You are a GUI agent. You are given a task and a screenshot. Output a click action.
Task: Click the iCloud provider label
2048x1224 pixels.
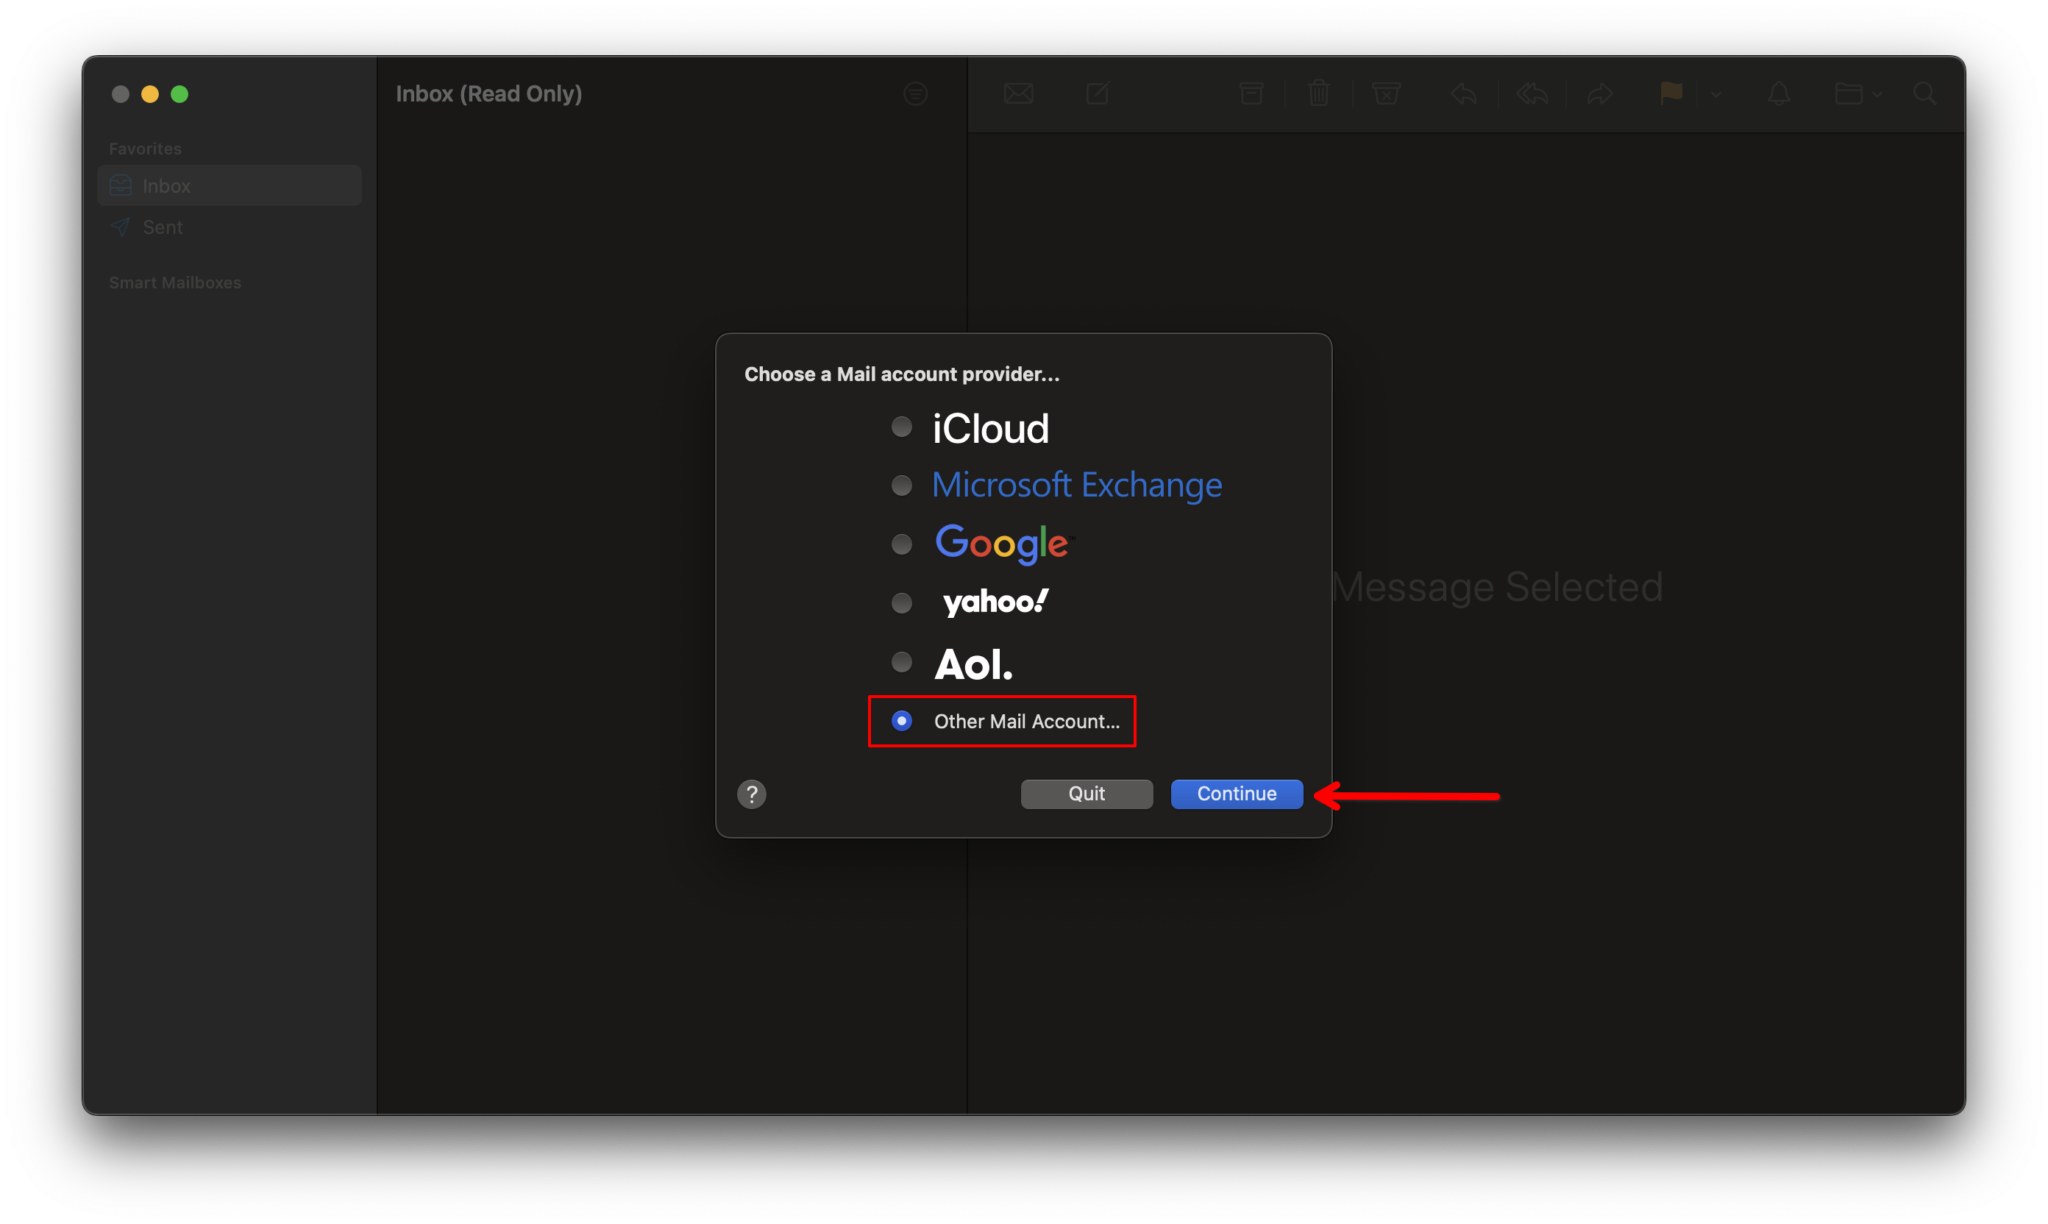990,429
